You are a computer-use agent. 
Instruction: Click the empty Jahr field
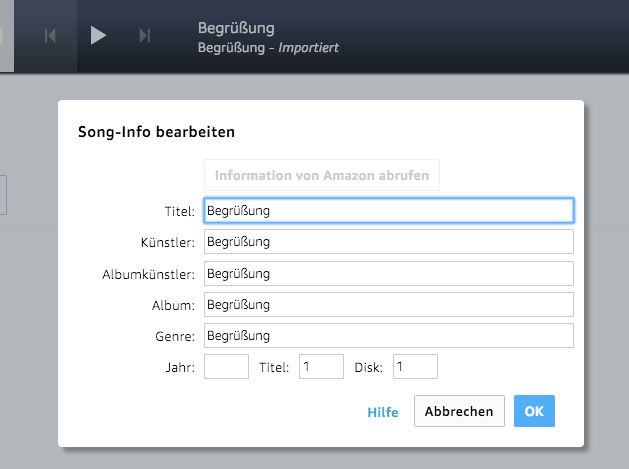pos(226,367)
